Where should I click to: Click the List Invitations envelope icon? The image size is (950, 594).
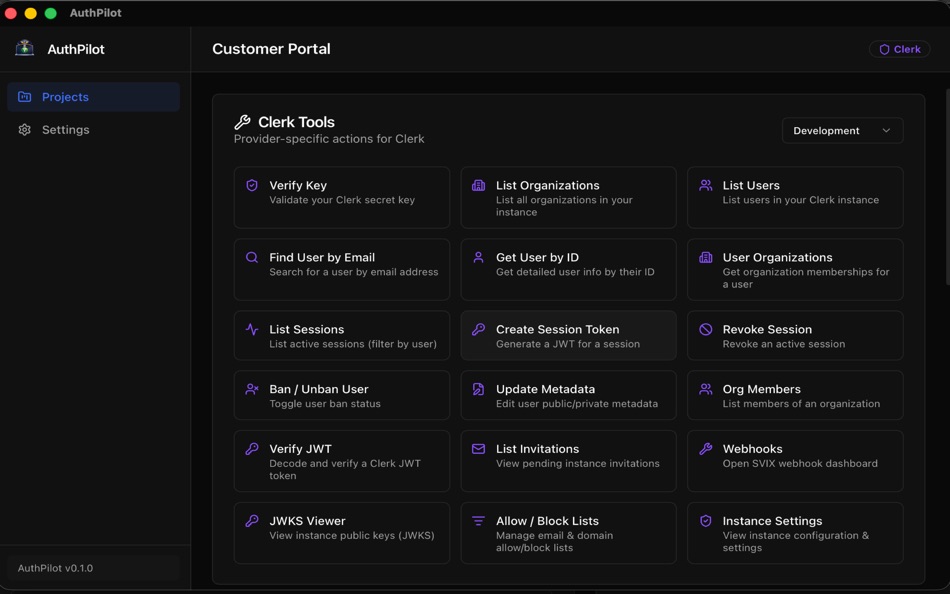pyautogui.click(x=479, y=450)
